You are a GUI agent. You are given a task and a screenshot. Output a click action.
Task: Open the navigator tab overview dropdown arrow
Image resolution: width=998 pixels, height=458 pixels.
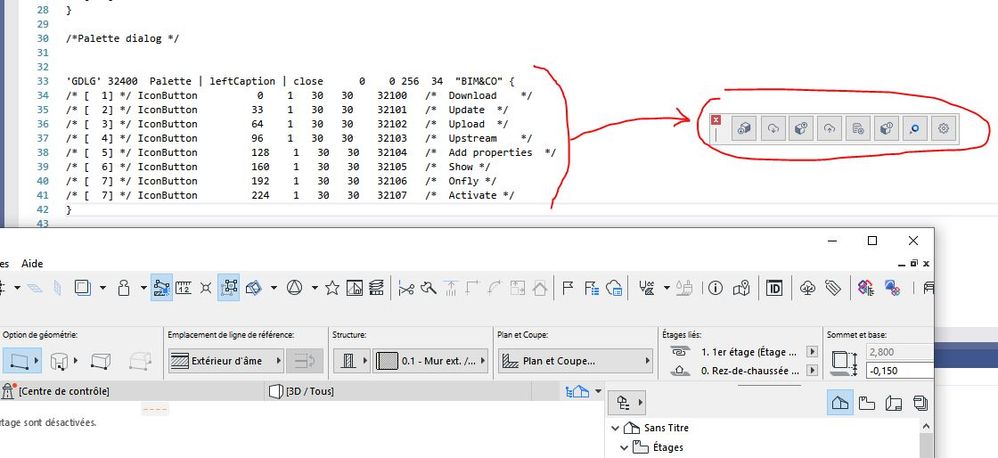coord(598,391)
